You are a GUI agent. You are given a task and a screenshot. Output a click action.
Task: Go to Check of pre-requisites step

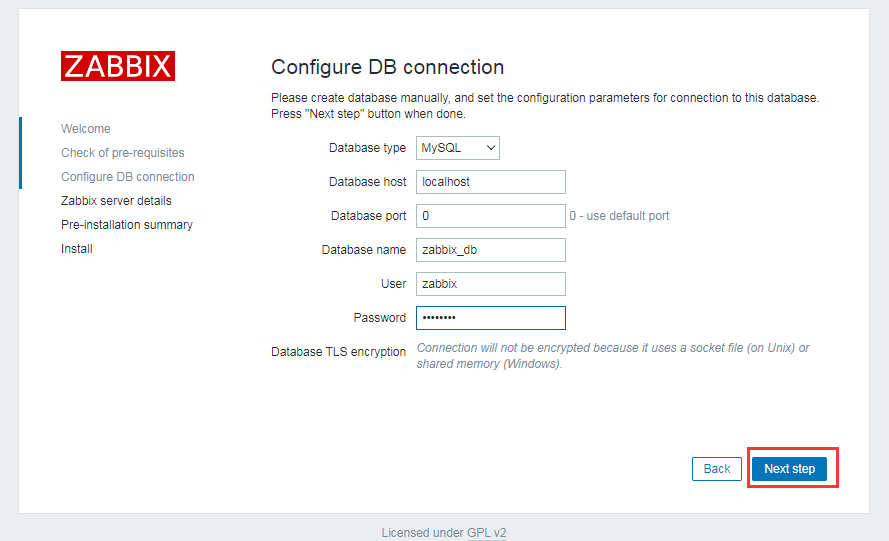point(122,153)
